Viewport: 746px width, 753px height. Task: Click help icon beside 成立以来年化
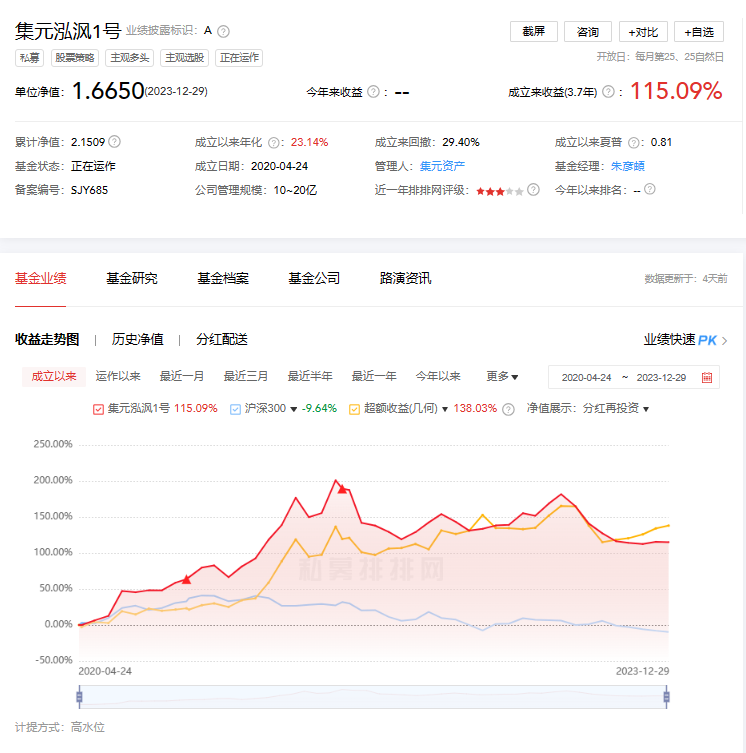(x=274, y=143)
